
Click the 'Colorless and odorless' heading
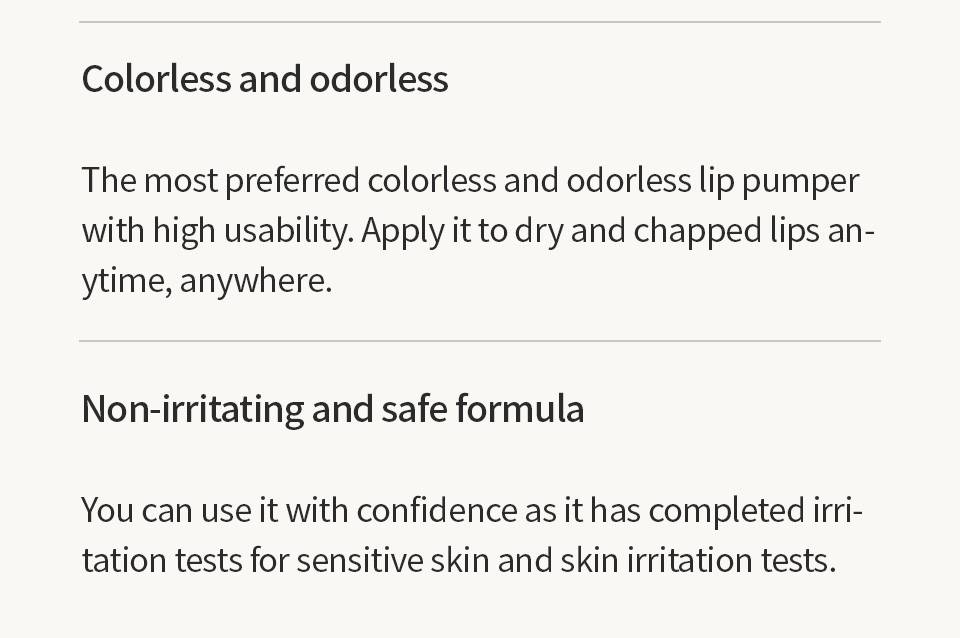pyautogui.click(x=265, y=79)
